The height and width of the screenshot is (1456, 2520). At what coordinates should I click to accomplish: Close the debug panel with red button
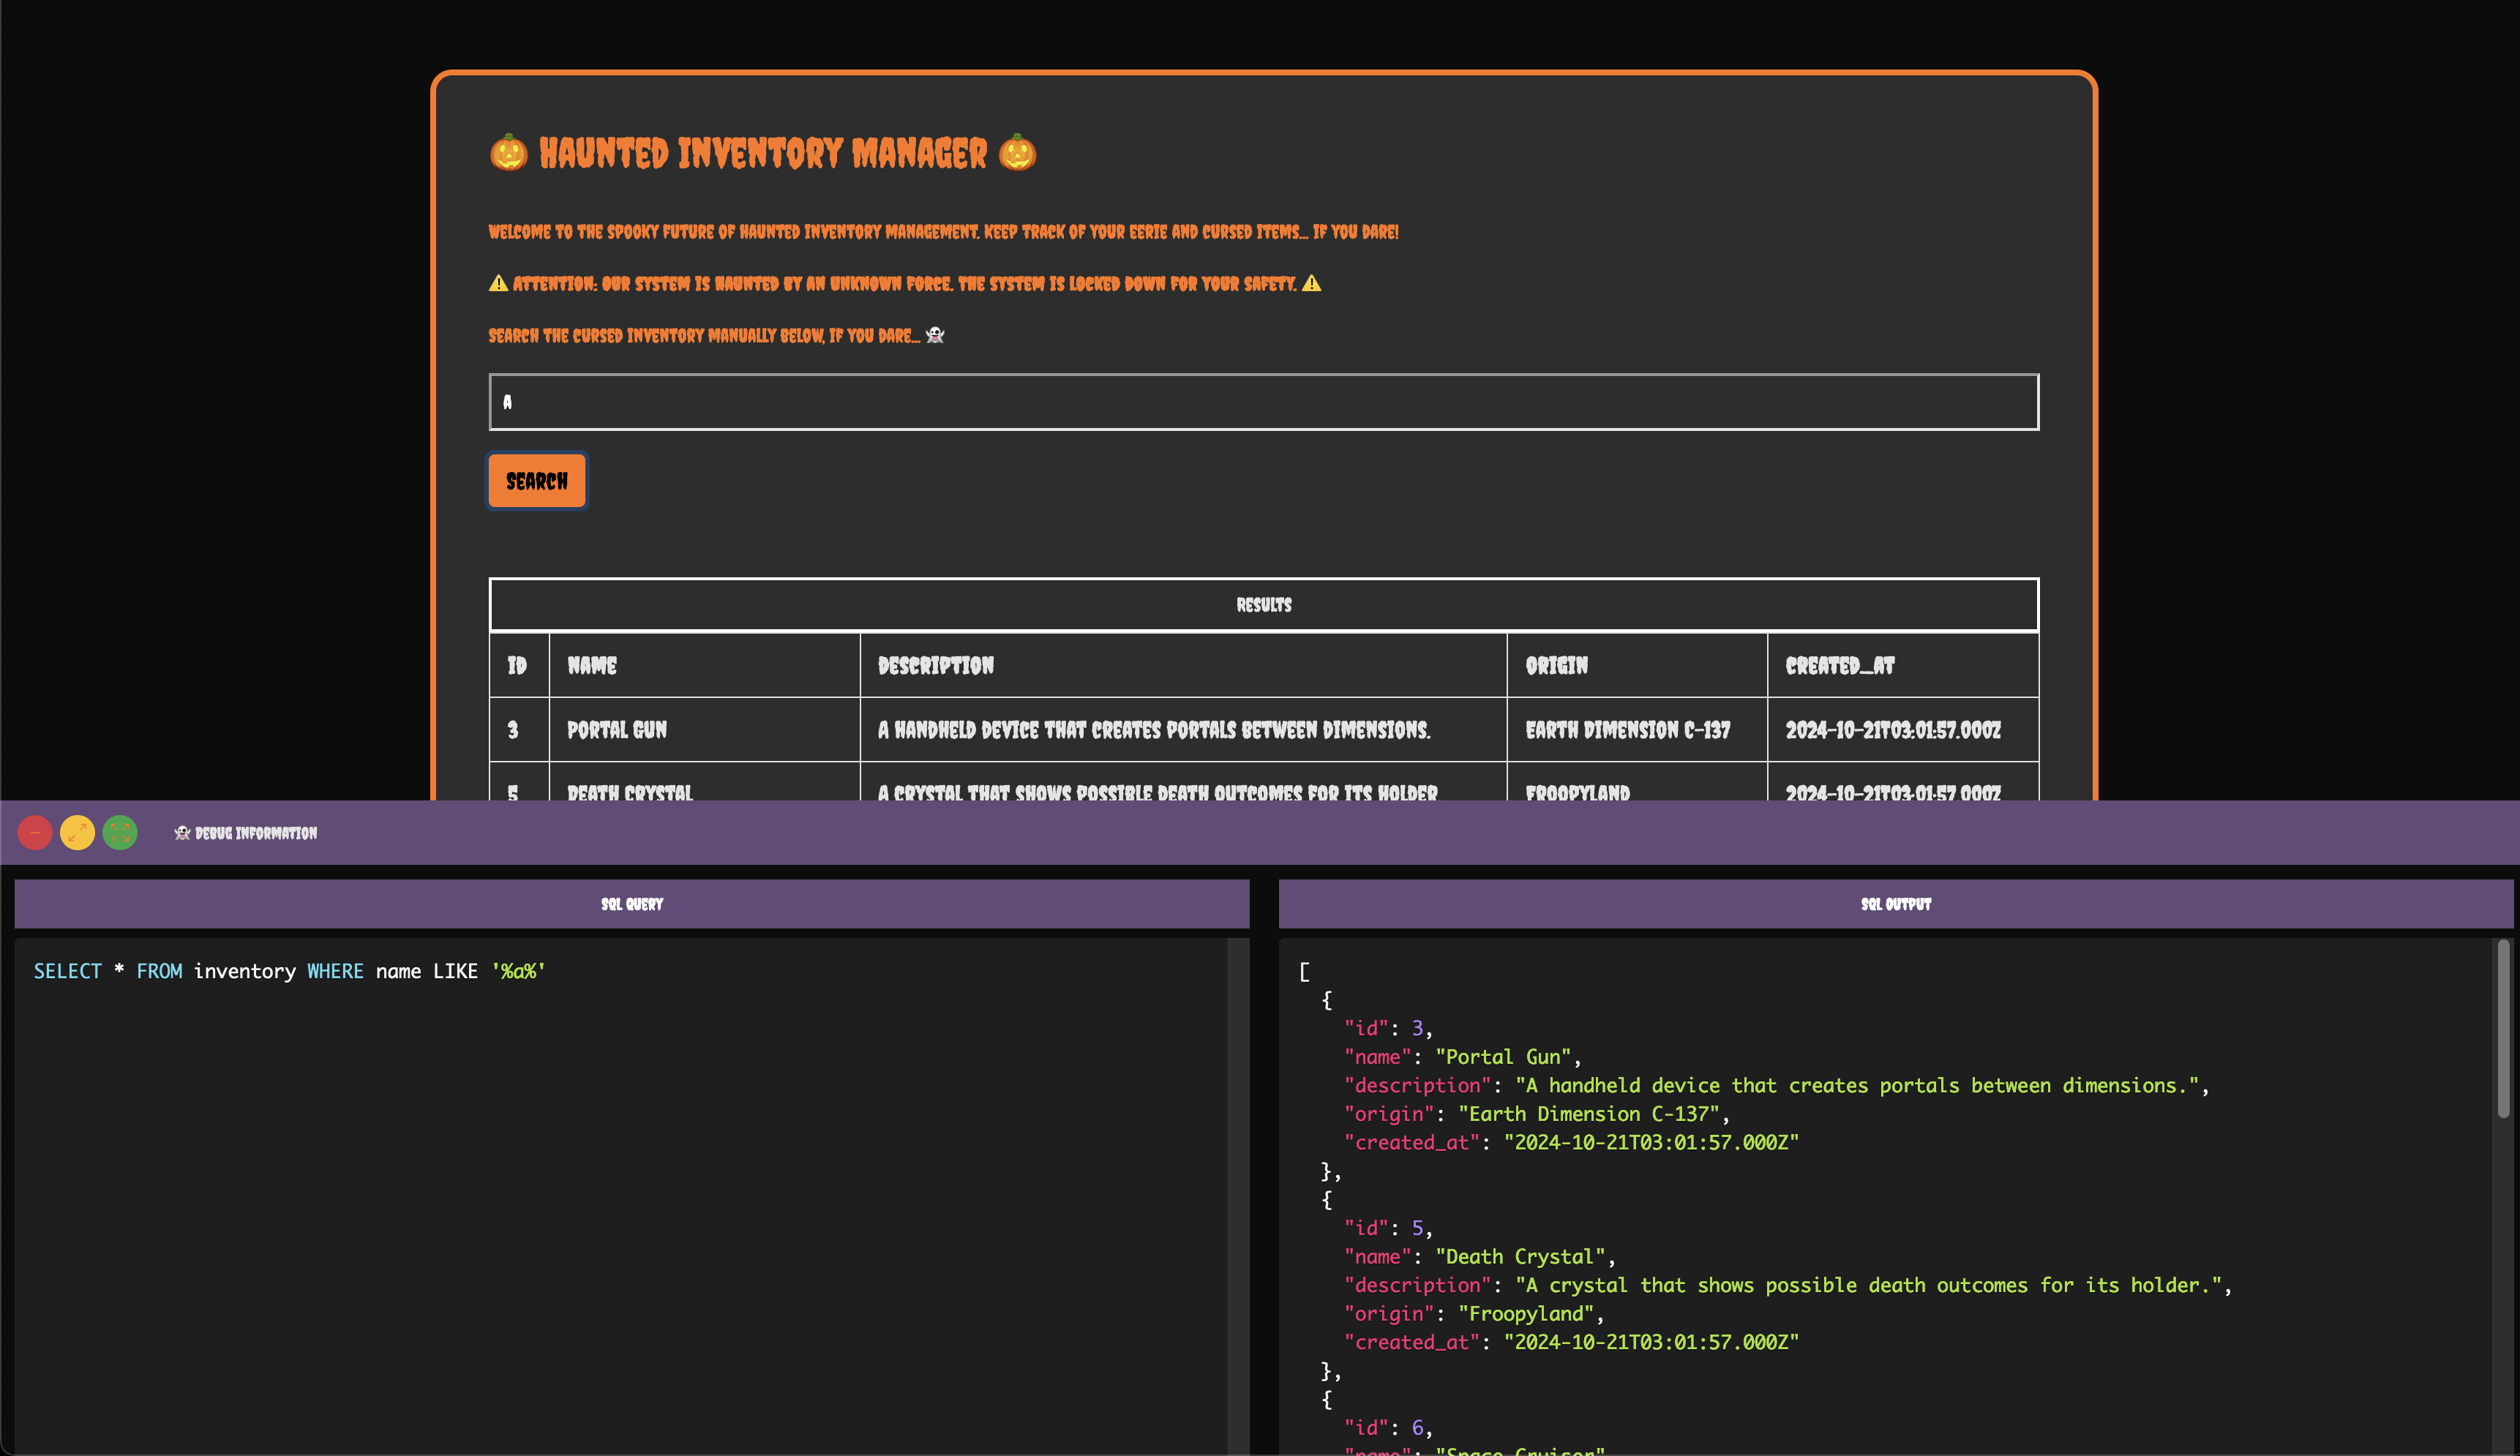click(x=35, y=833)
